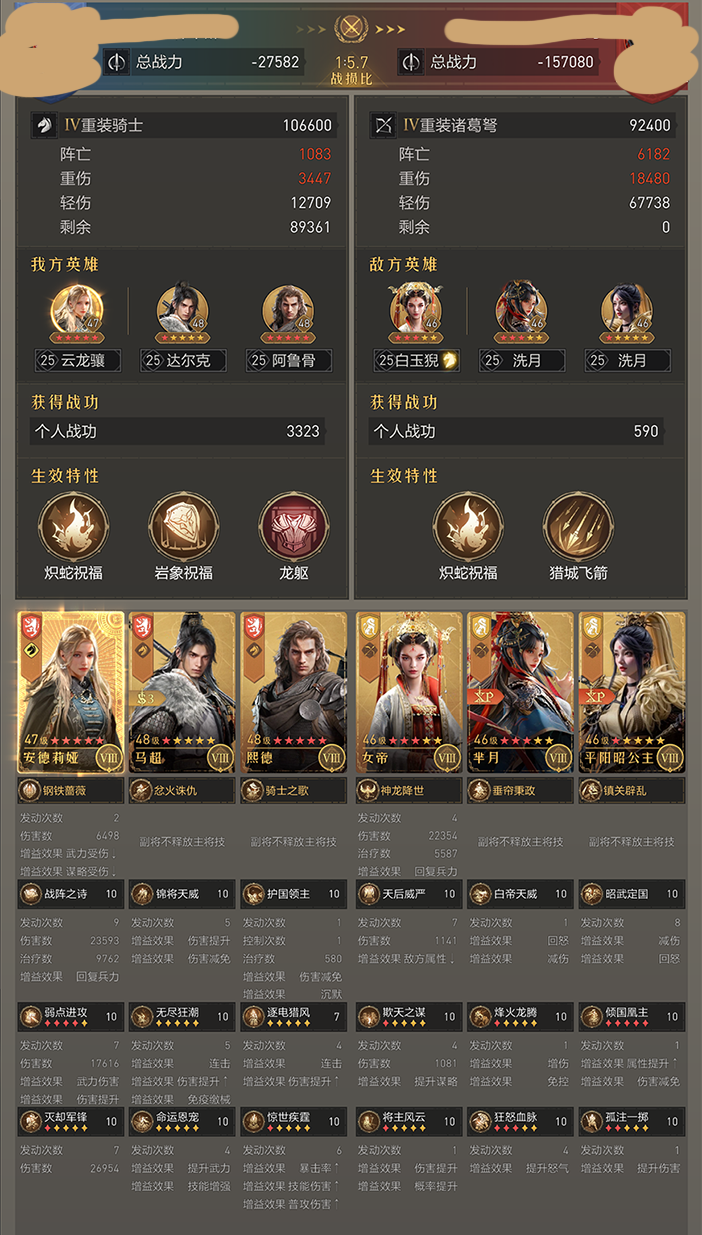View the 安德莉娅 hero card
The height and width of the screenshot is (1235, 702).
tap(71, 693)
